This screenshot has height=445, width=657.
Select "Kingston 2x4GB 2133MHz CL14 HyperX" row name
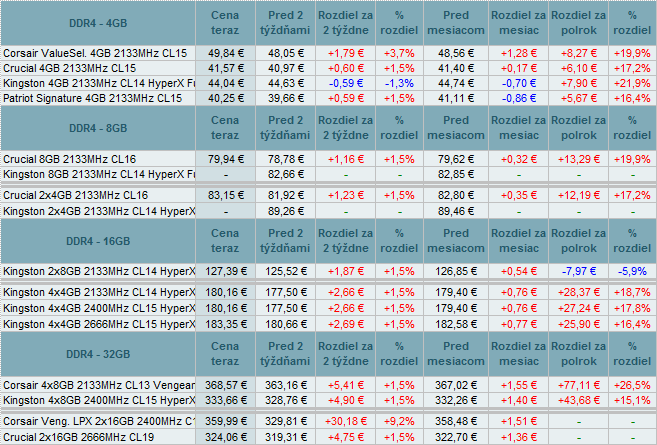pyautogui.click(x=99, y=211)
